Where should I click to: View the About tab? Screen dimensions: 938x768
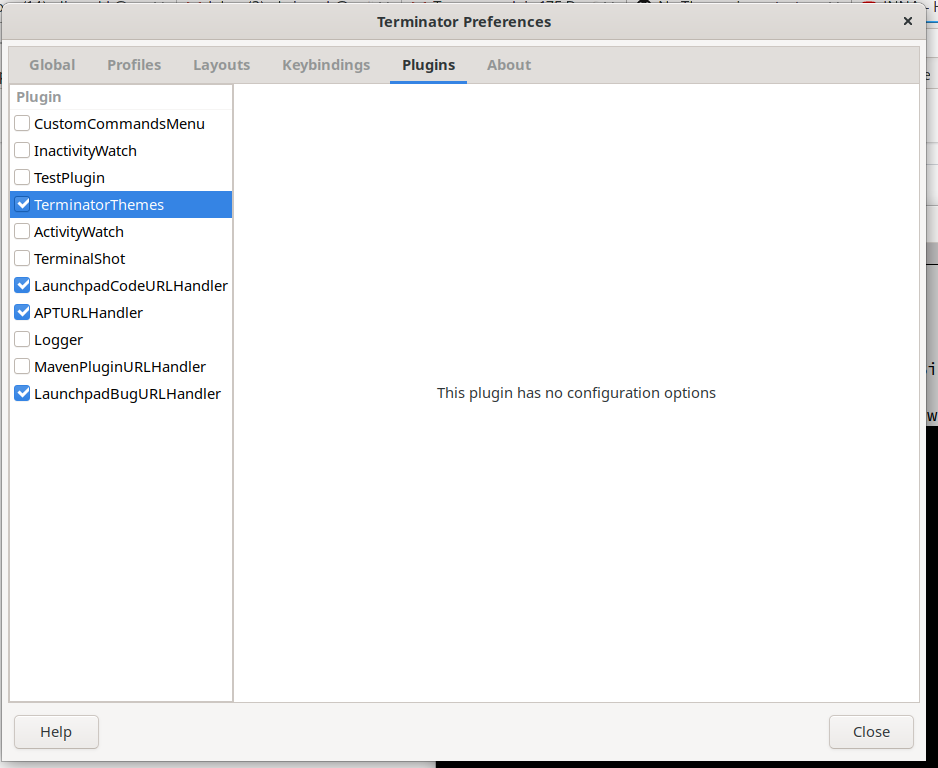[x=508, y=64]
